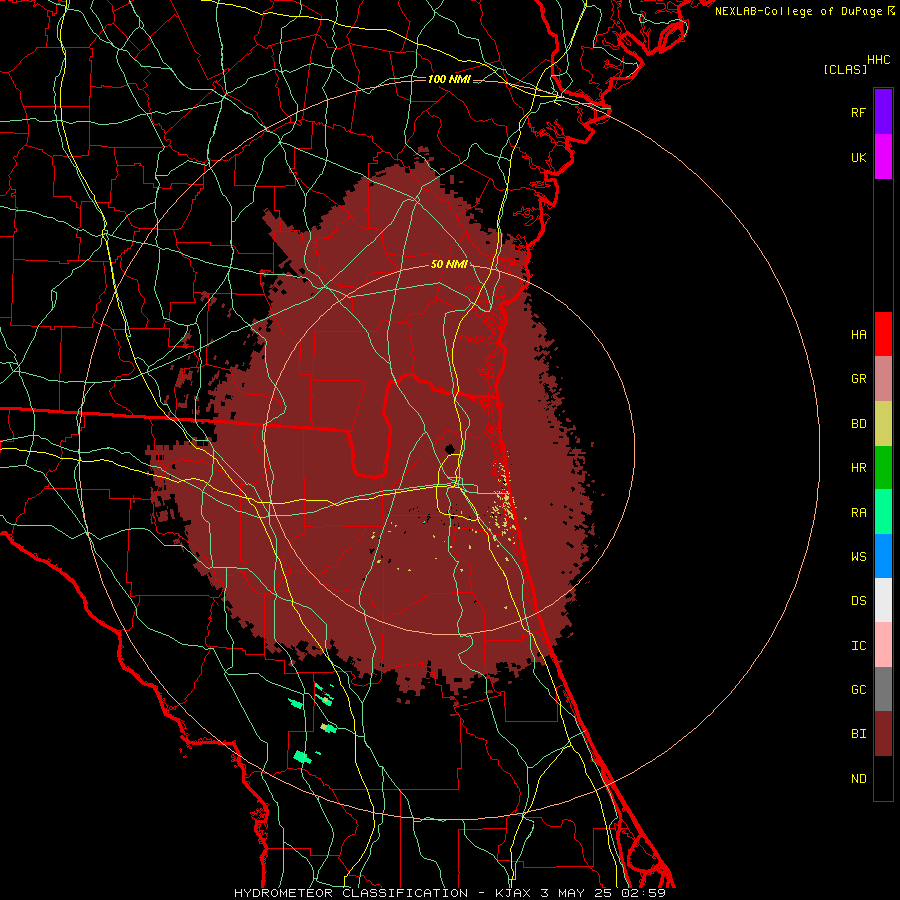Viewport: 900px width, 900px height.
Task: Click the 'HR' legend label
Action: pos(859,468)
